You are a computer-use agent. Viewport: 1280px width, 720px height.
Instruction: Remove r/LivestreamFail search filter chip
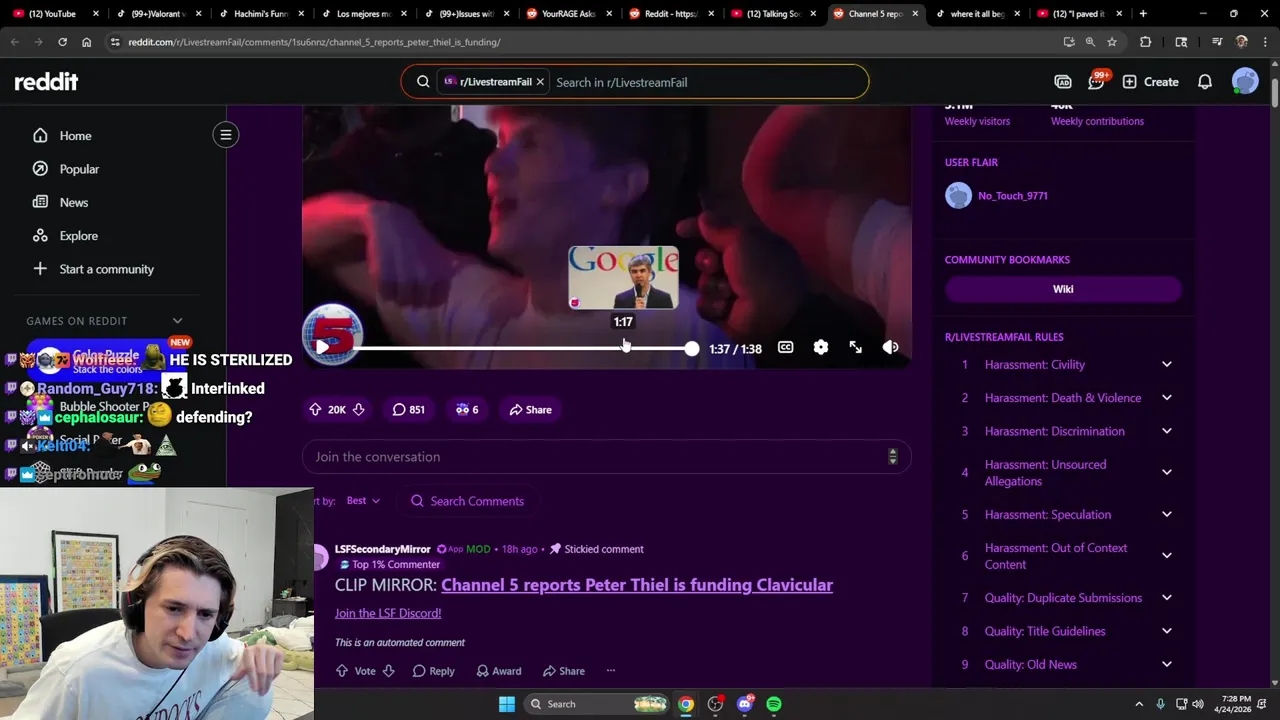pyautogui.click(x=540, y=82)
